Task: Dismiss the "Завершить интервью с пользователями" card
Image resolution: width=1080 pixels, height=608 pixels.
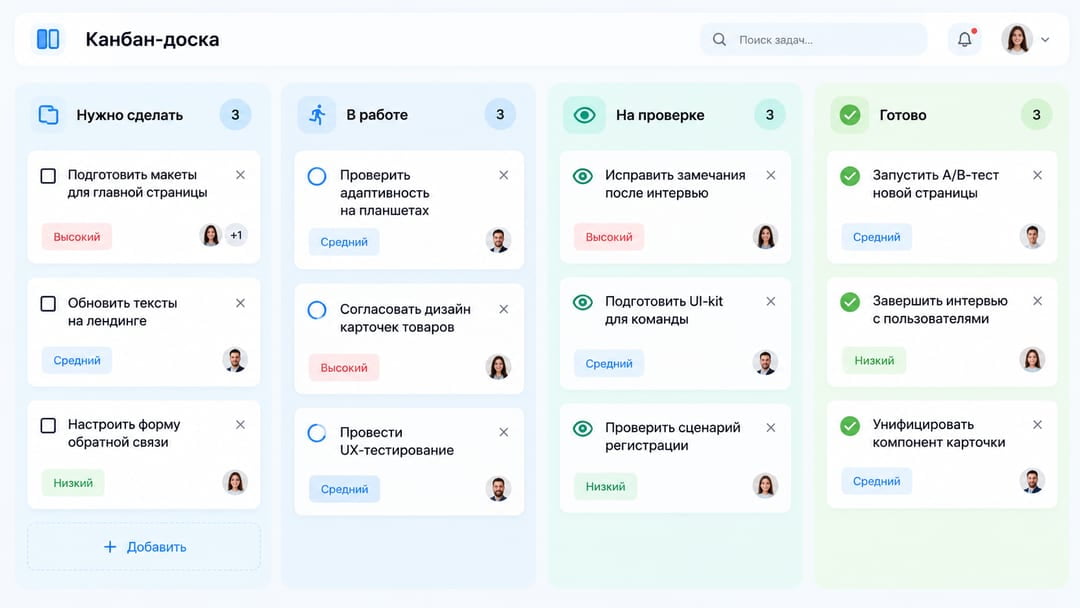Action: [x=1037, y=301]
